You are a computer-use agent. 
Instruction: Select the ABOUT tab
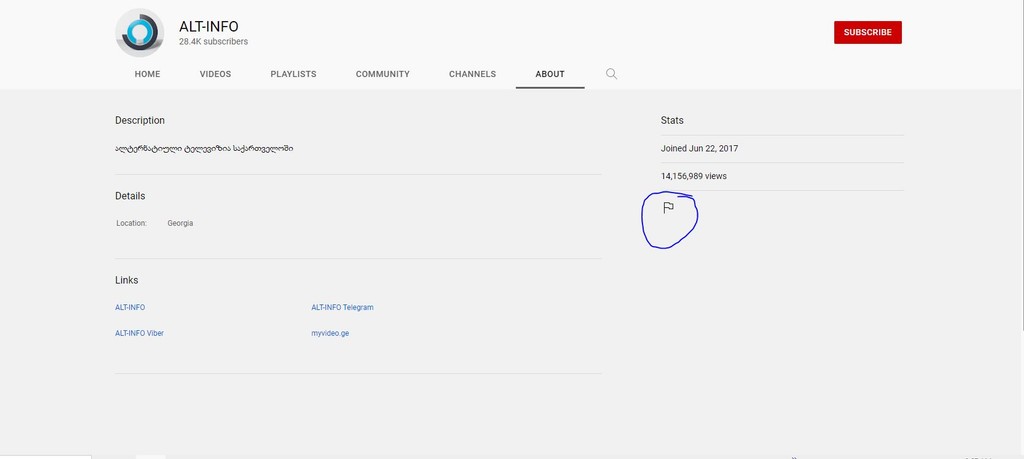click(x=550, y=74)
